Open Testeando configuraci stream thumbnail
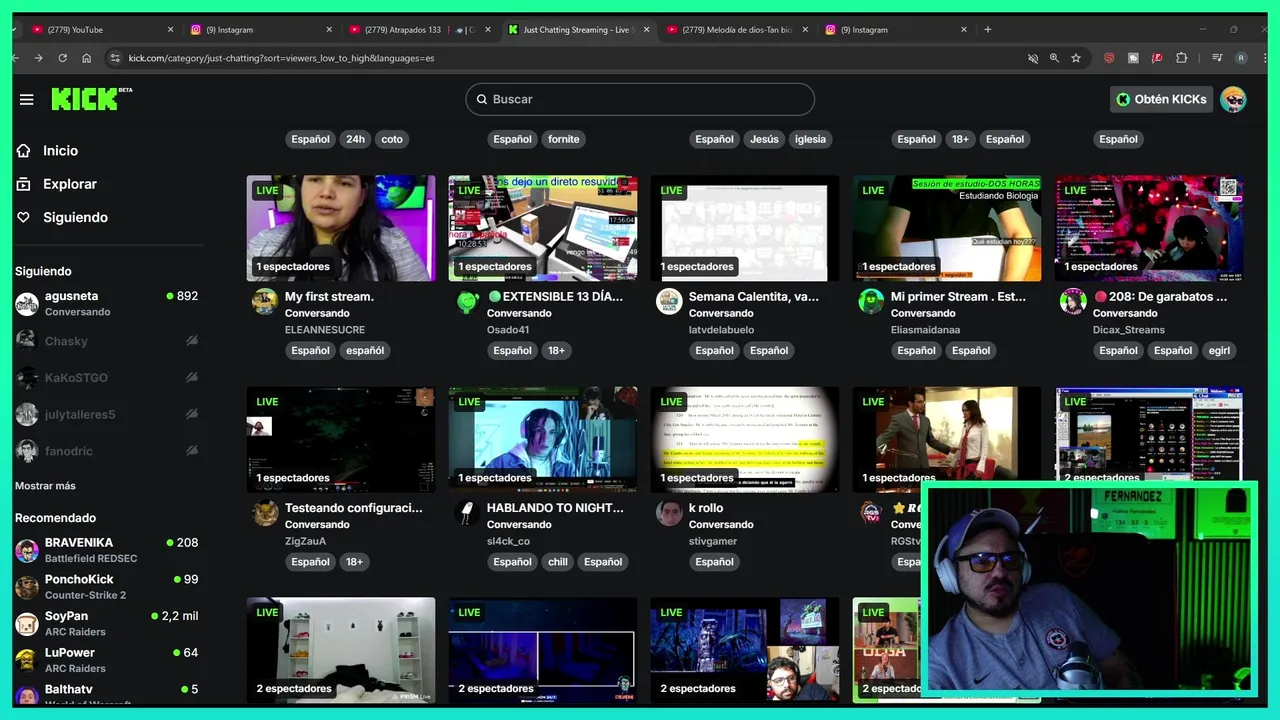Screen dimensions: 1280x720 341,439
